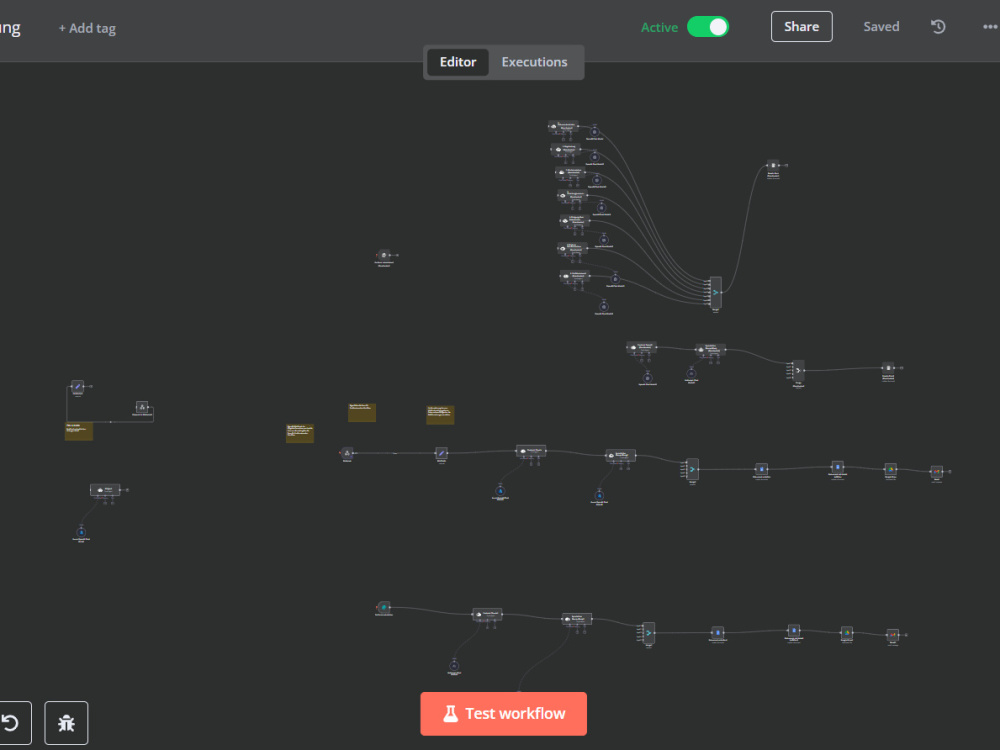Select the document node ending the second-from-top workflow
The height and width of the screenshot is (750, 1000).
click(x=888, y=368)
